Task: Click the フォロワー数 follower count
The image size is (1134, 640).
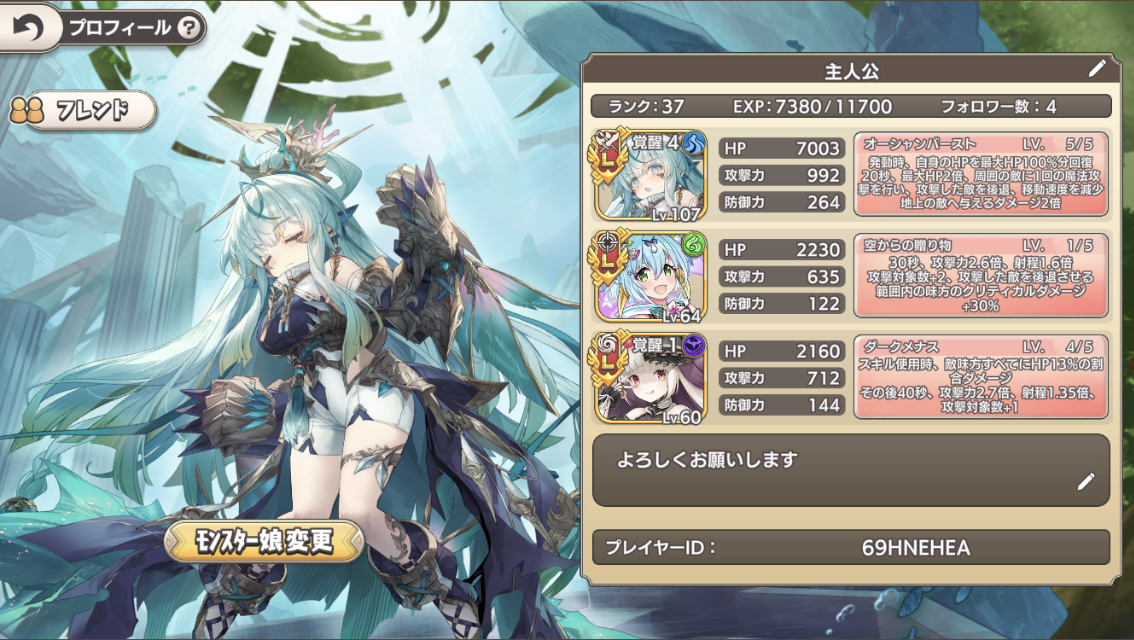Action: tap(998, 106)
